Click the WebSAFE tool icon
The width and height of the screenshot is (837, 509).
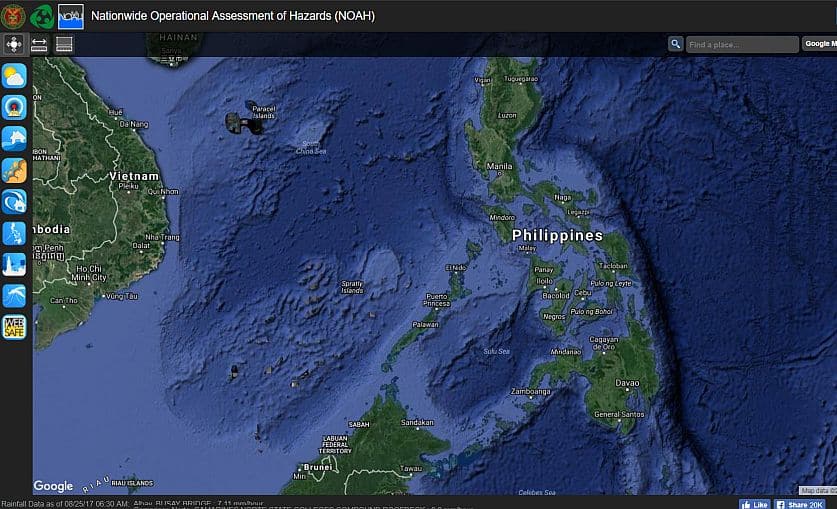point(14,327)
